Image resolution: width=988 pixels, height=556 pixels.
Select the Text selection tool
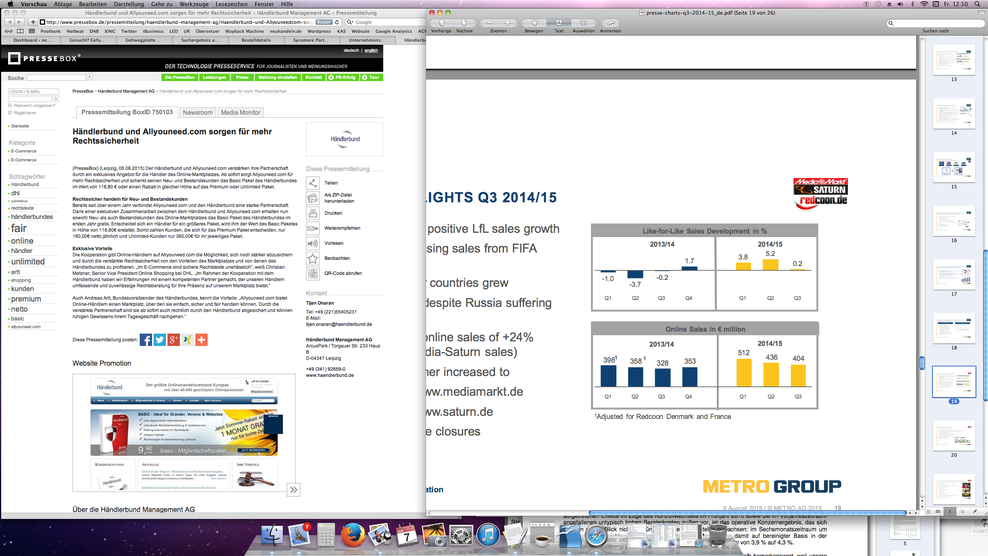pyautogui.click(x=559, y=23)
